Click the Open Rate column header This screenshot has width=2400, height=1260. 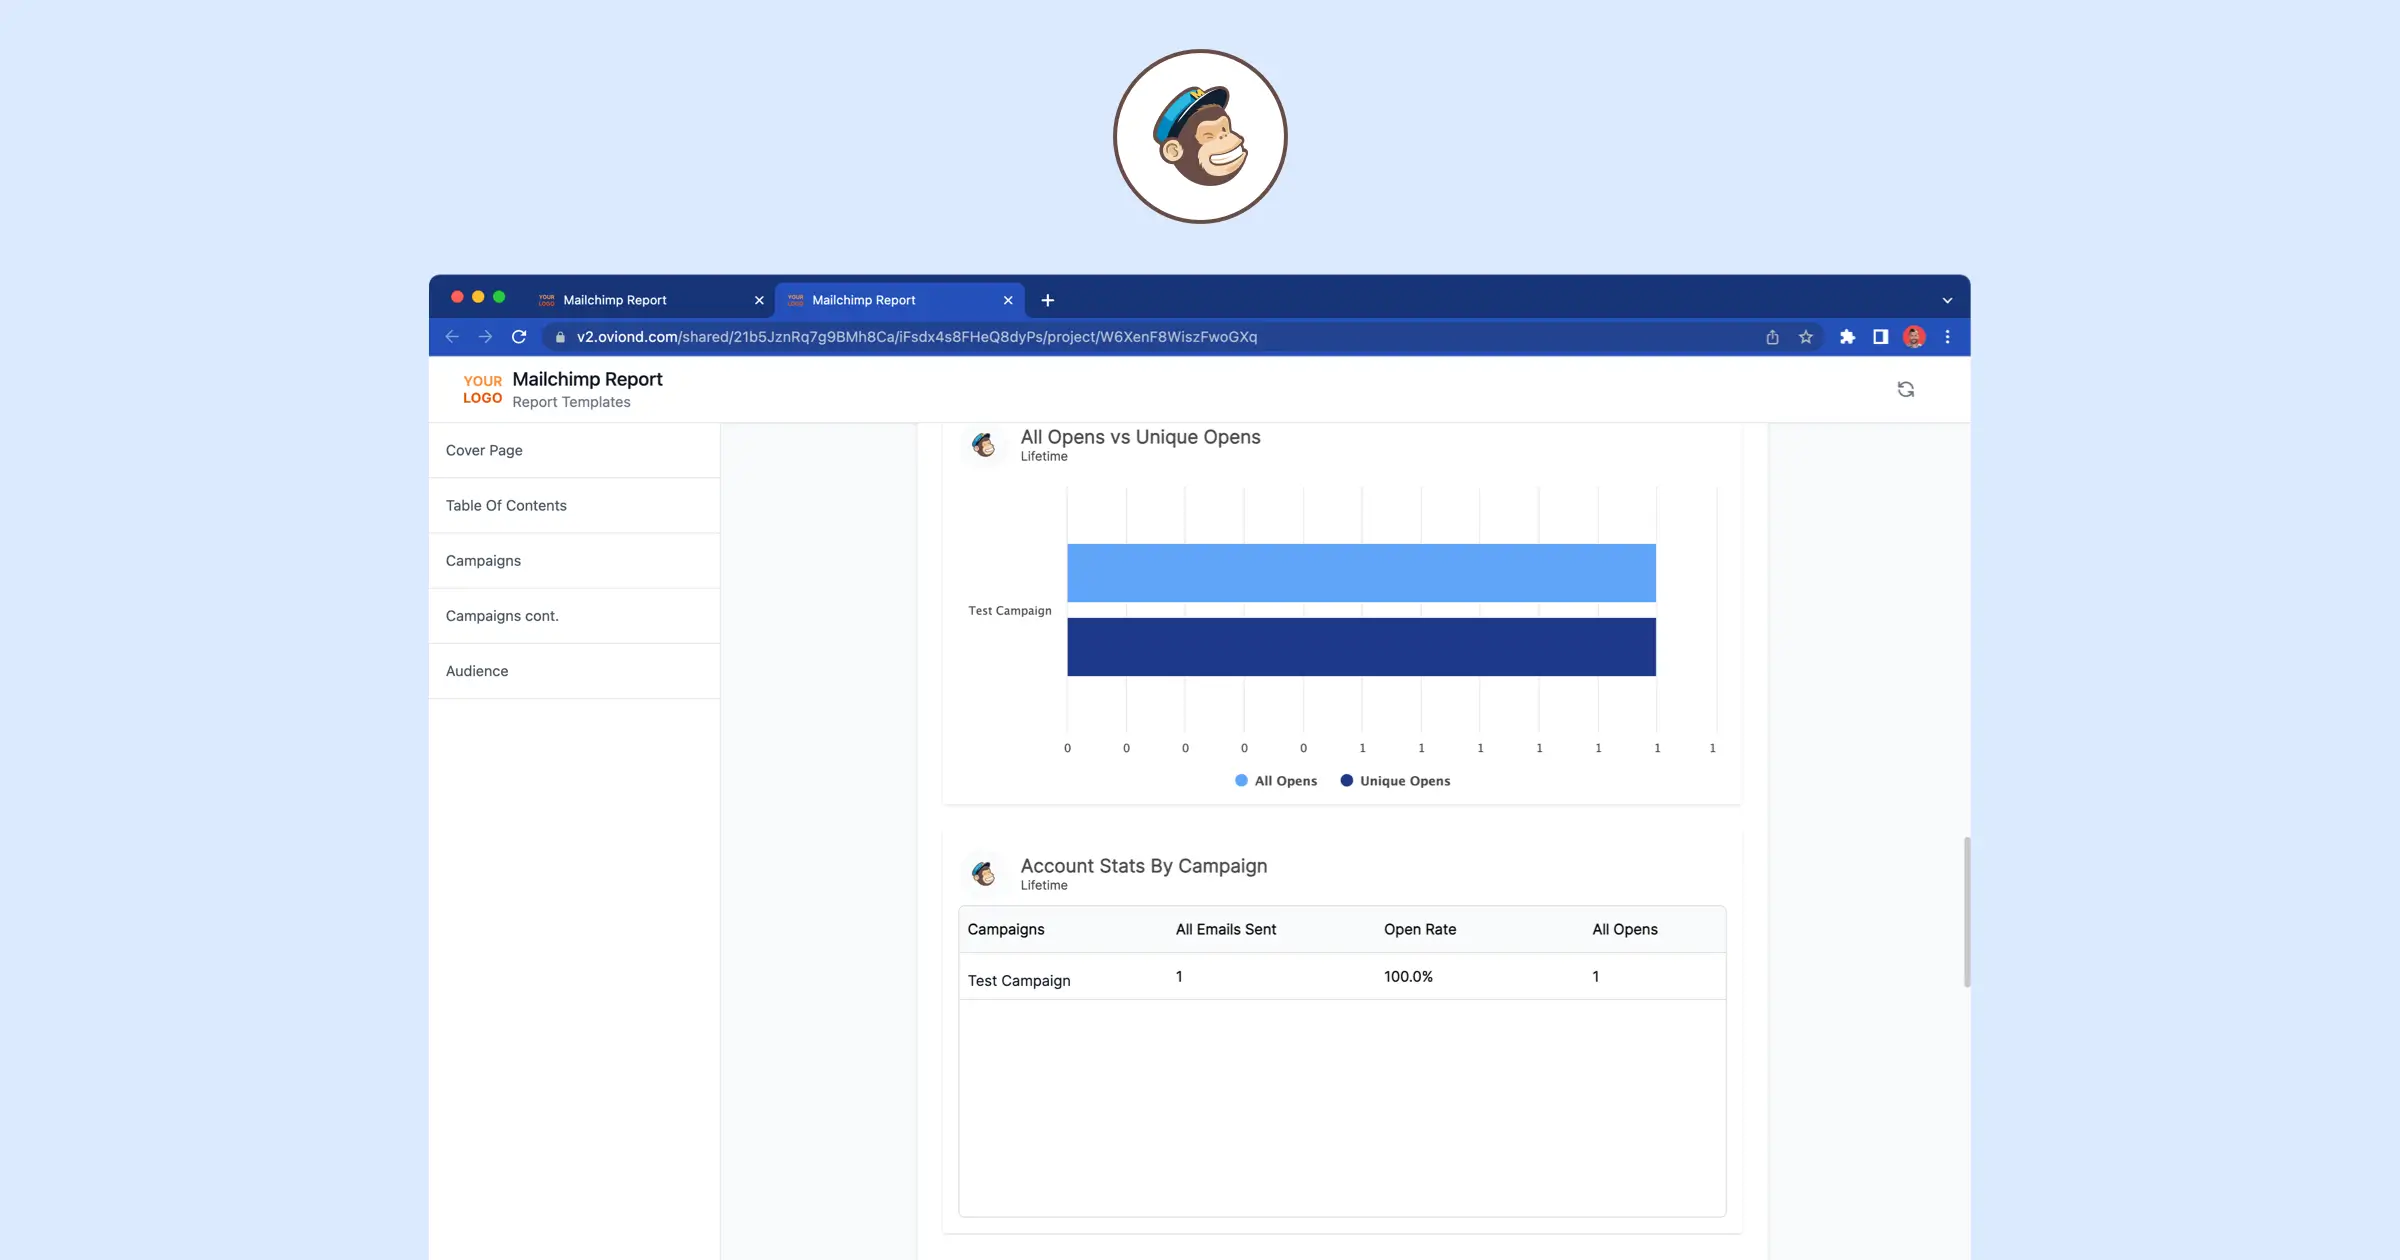click(x=1420, y=929)
